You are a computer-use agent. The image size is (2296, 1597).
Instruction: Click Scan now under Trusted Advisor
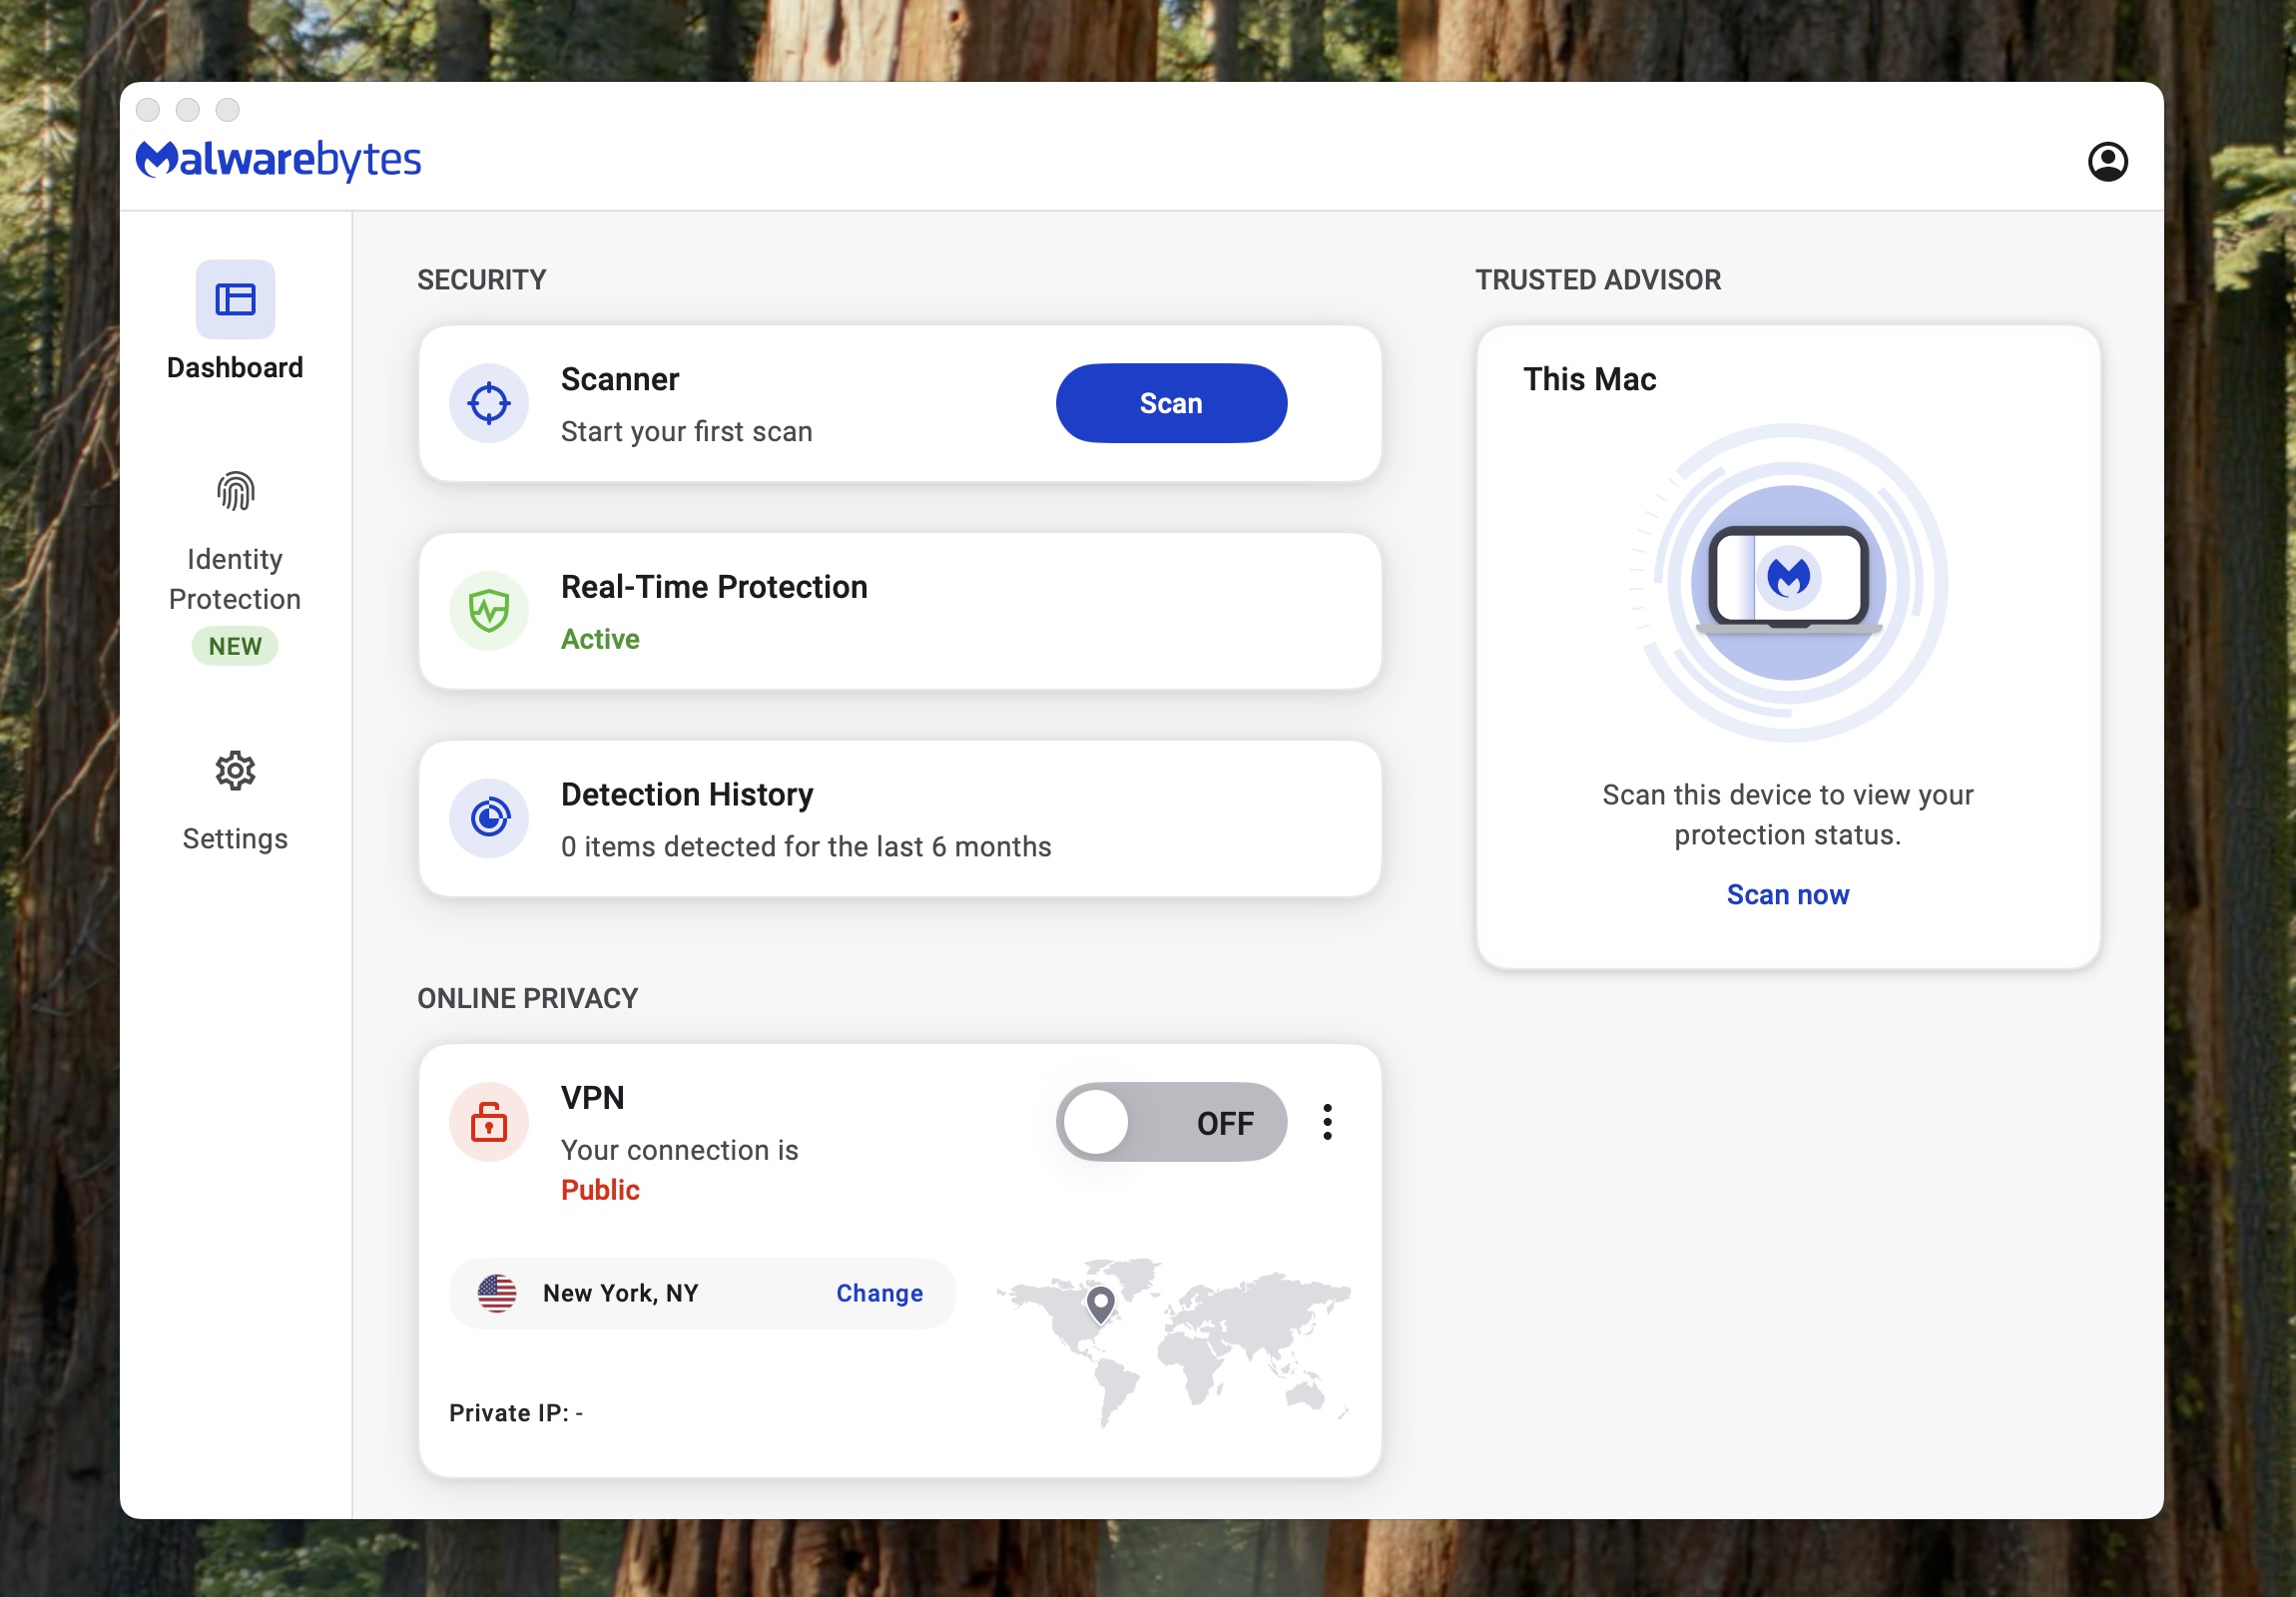point(1787,894)
